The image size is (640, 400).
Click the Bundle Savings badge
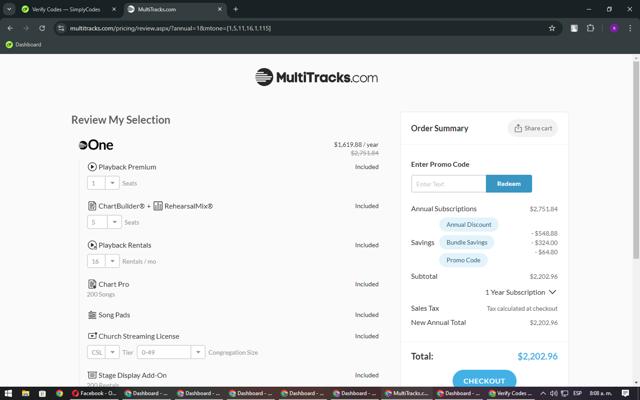(467, 242)
